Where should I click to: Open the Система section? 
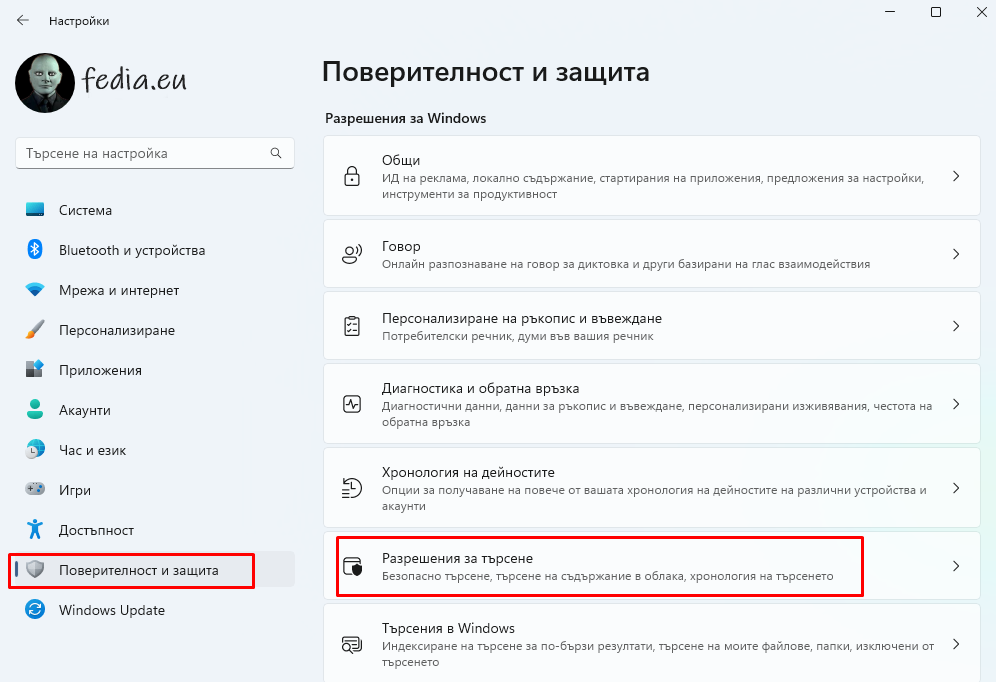pyautogui.click(x=154, y=210)
